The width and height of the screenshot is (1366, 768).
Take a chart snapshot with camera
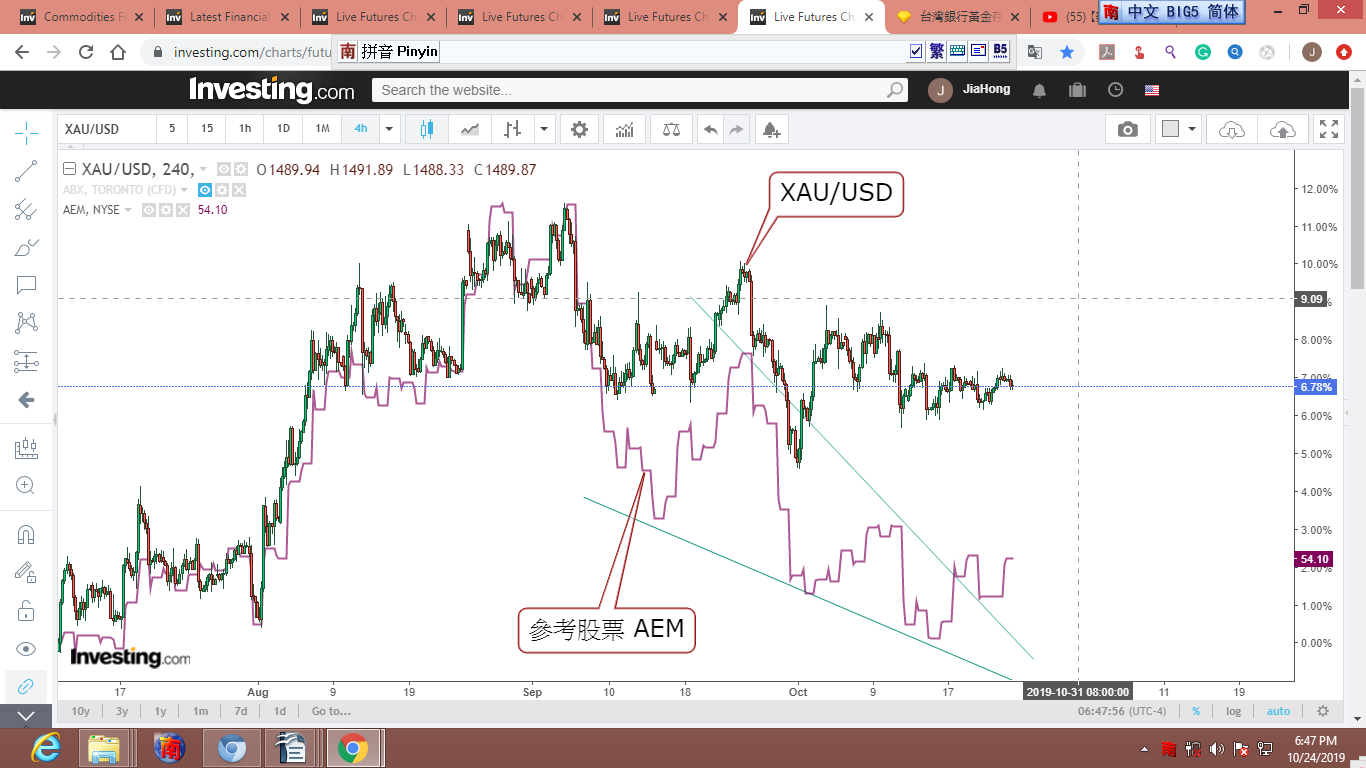[1128, 129]
